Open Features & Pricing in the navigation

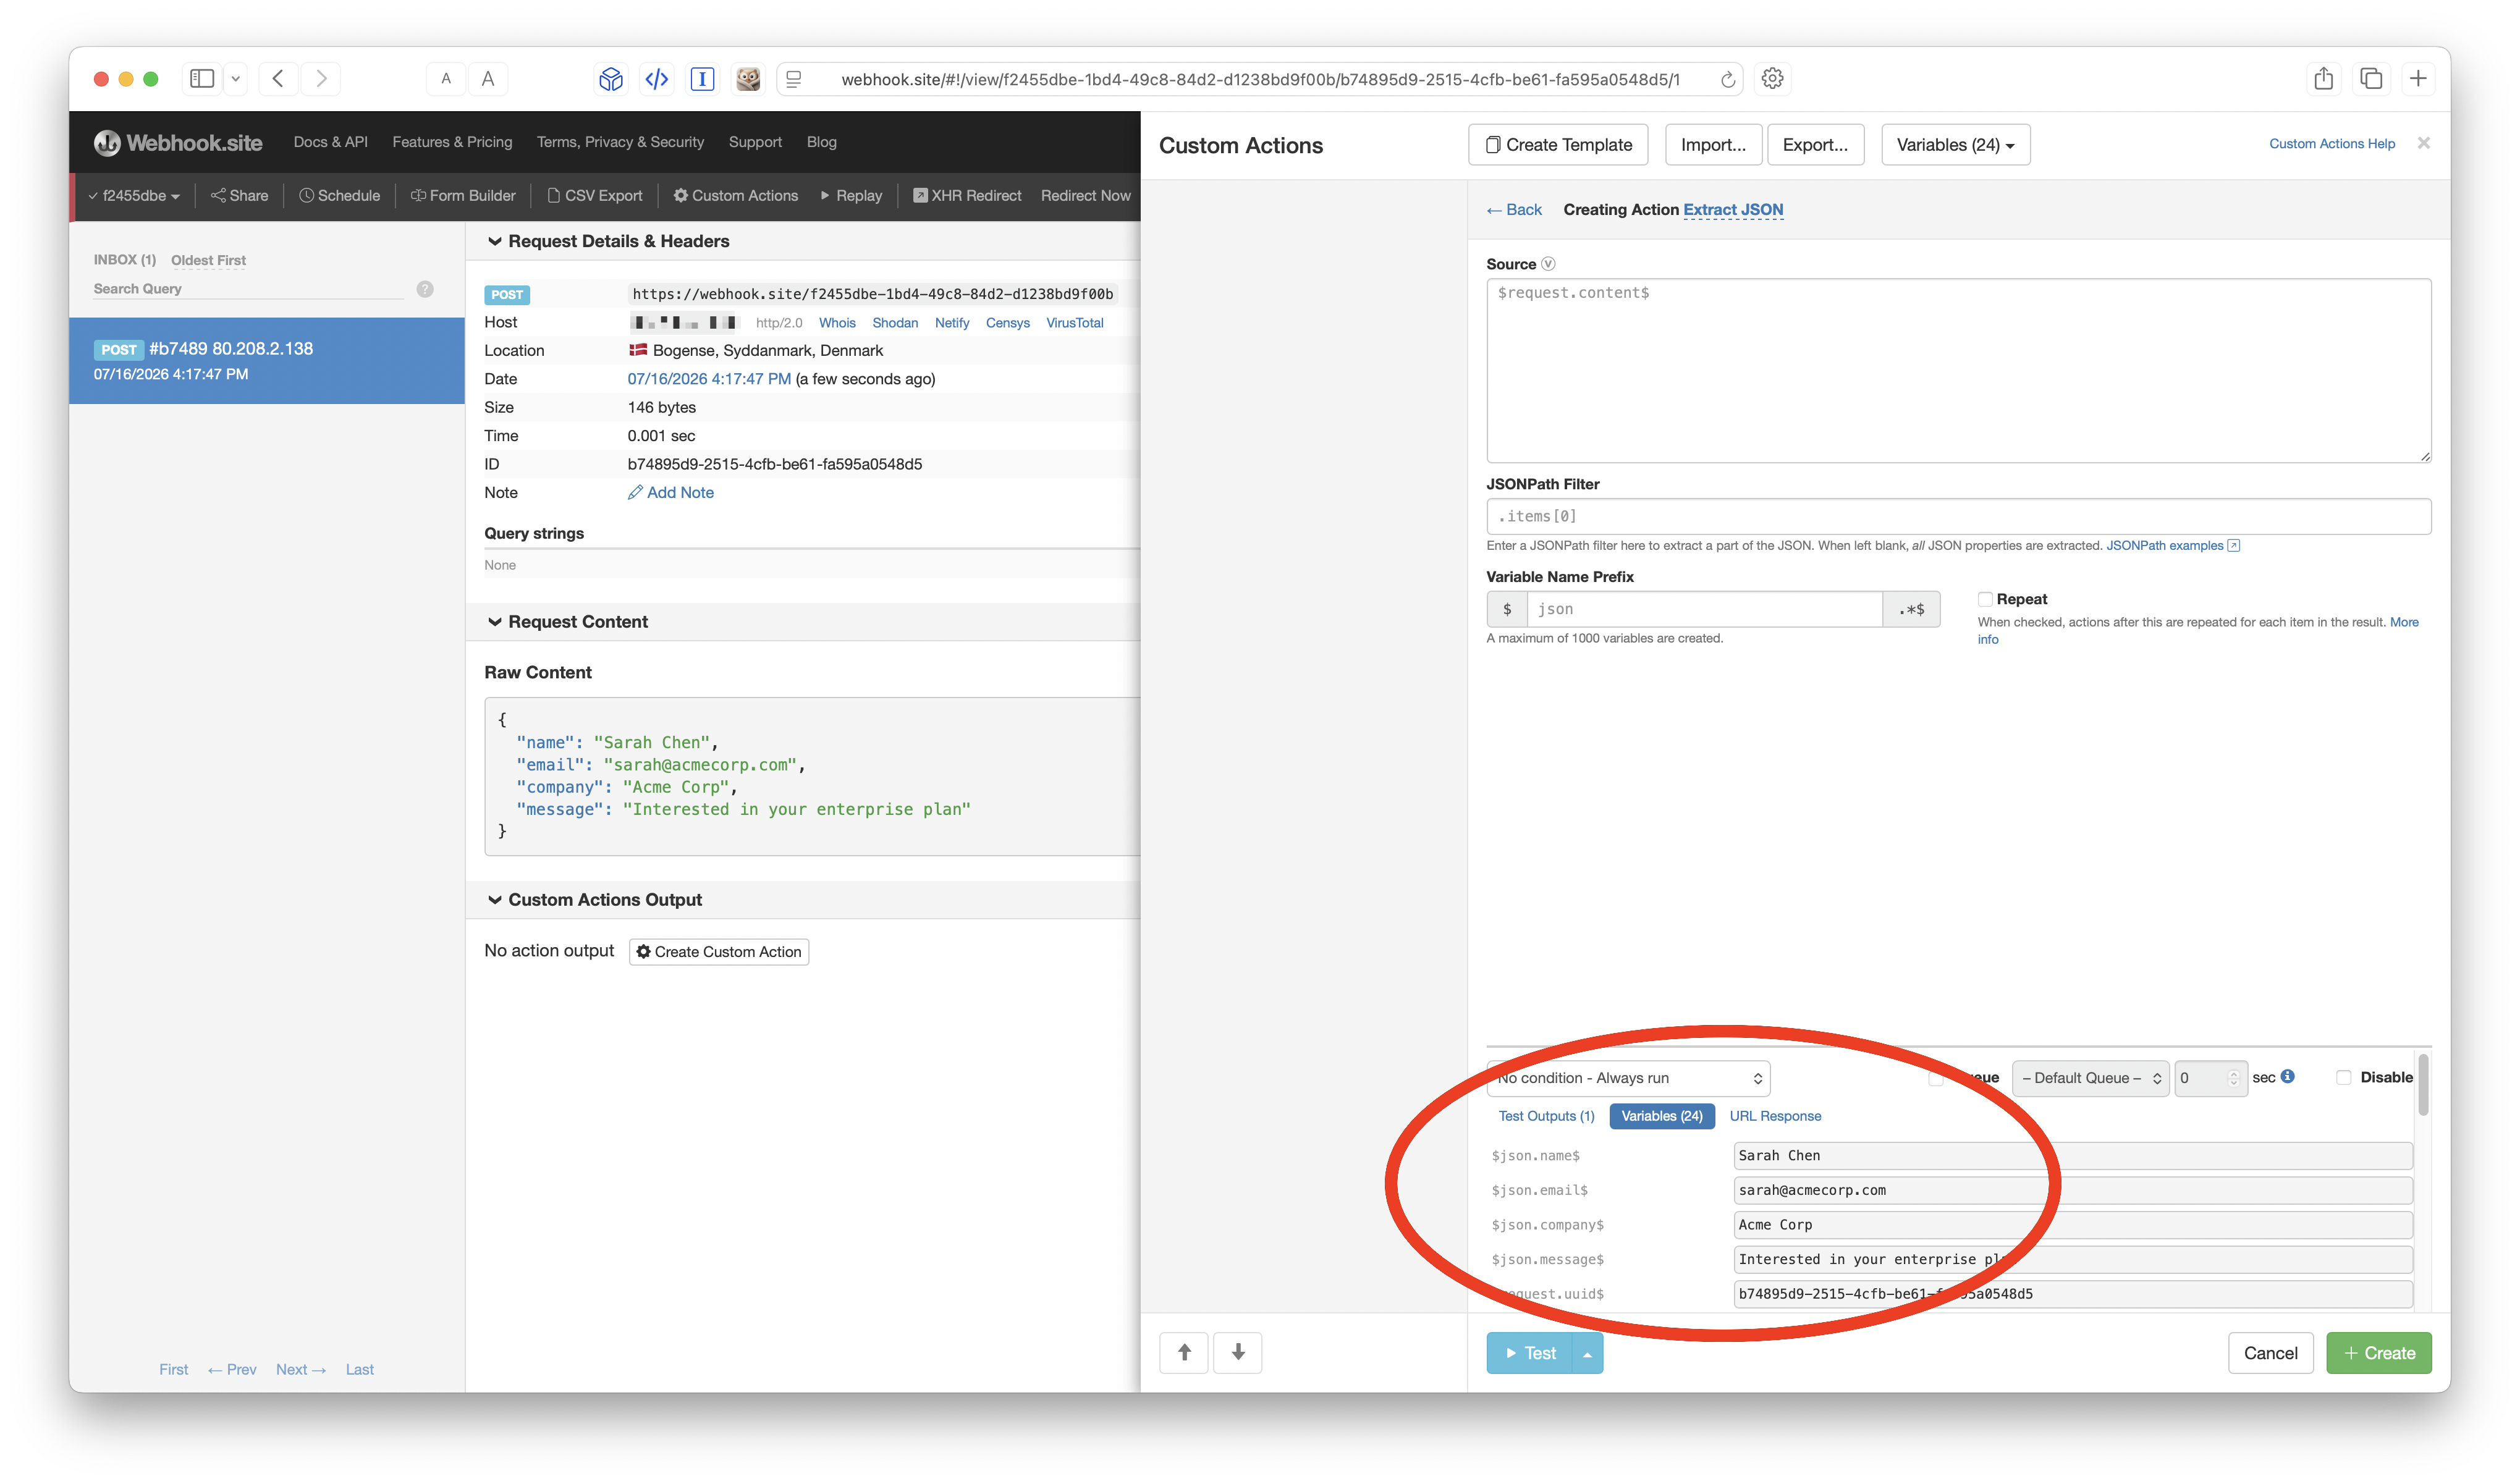pos(452,142)
